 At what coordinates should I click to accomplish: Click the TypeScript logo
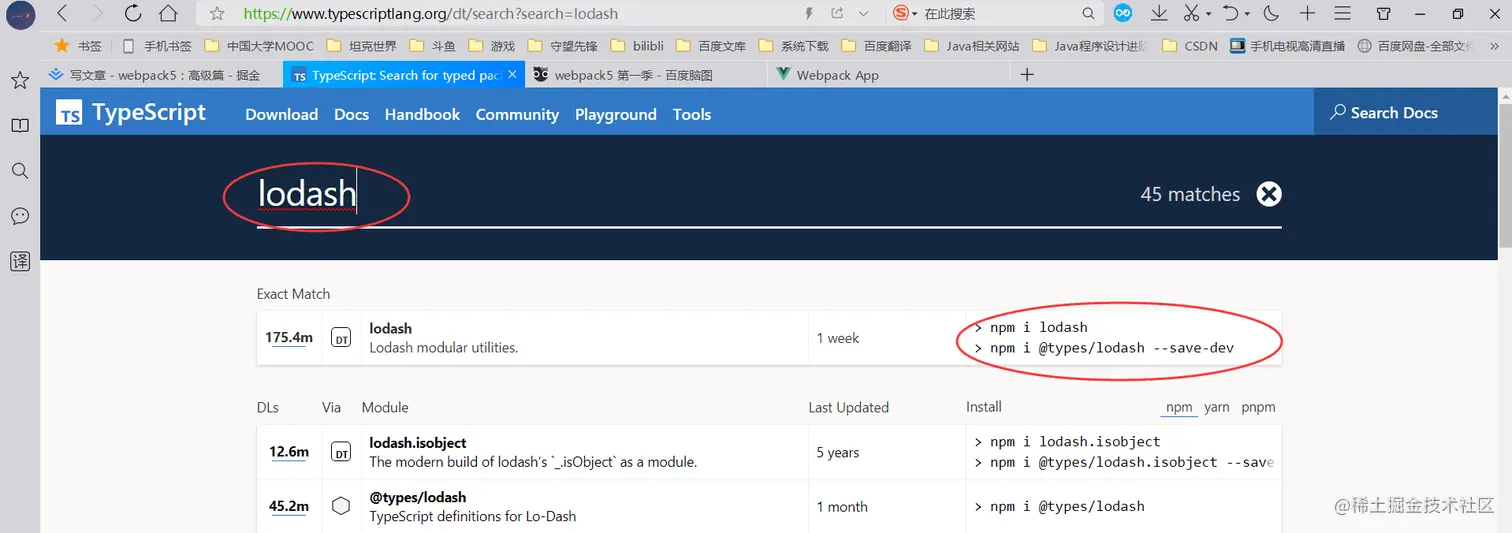(131, 113)
